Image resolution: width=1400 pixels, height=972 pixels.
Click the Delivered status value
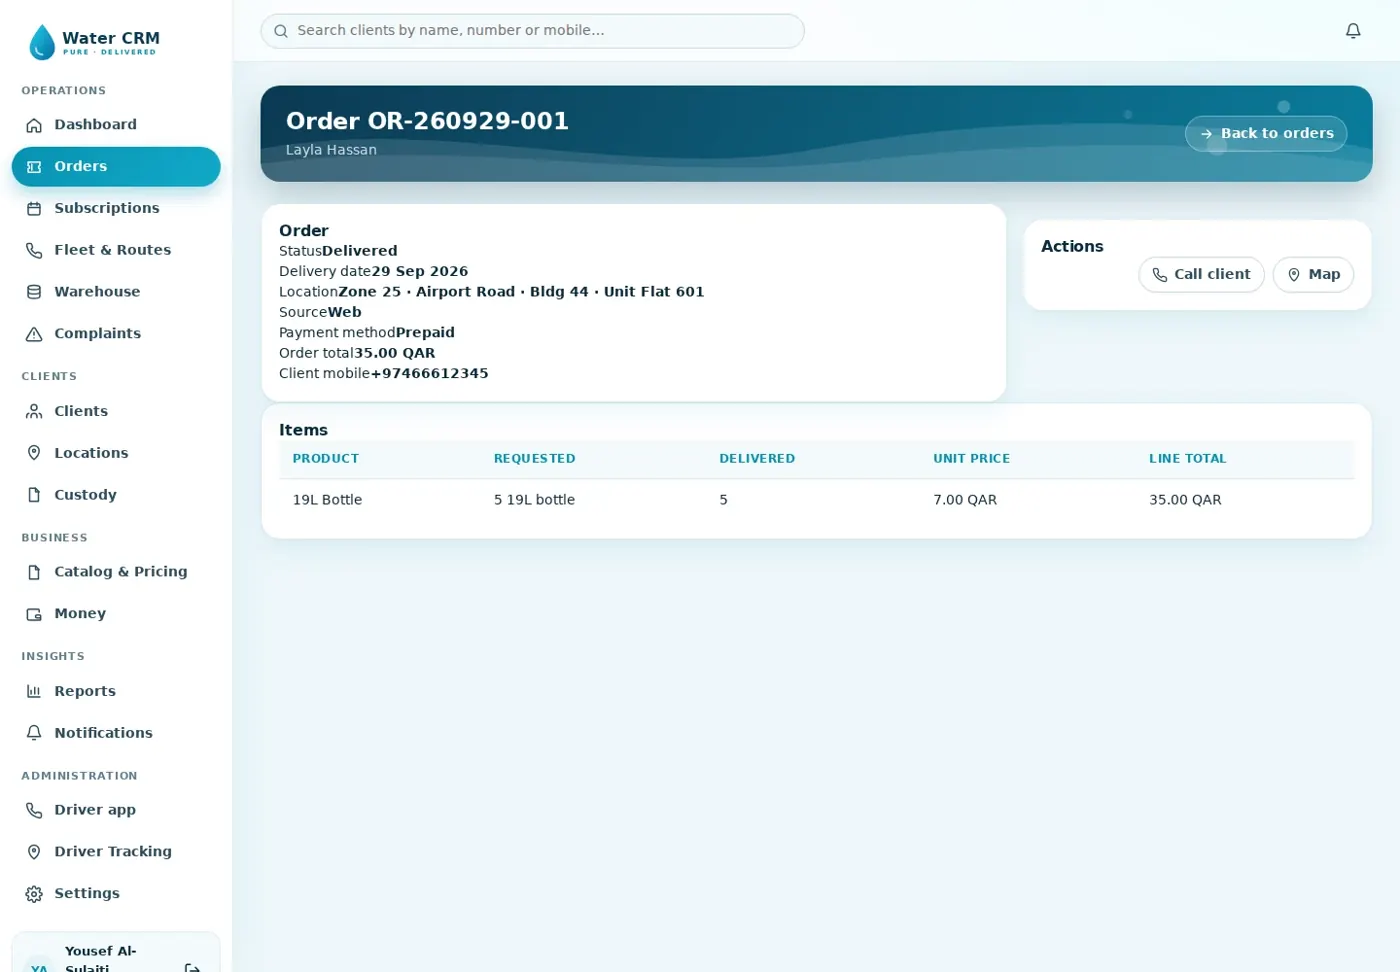tap(359, 251)
